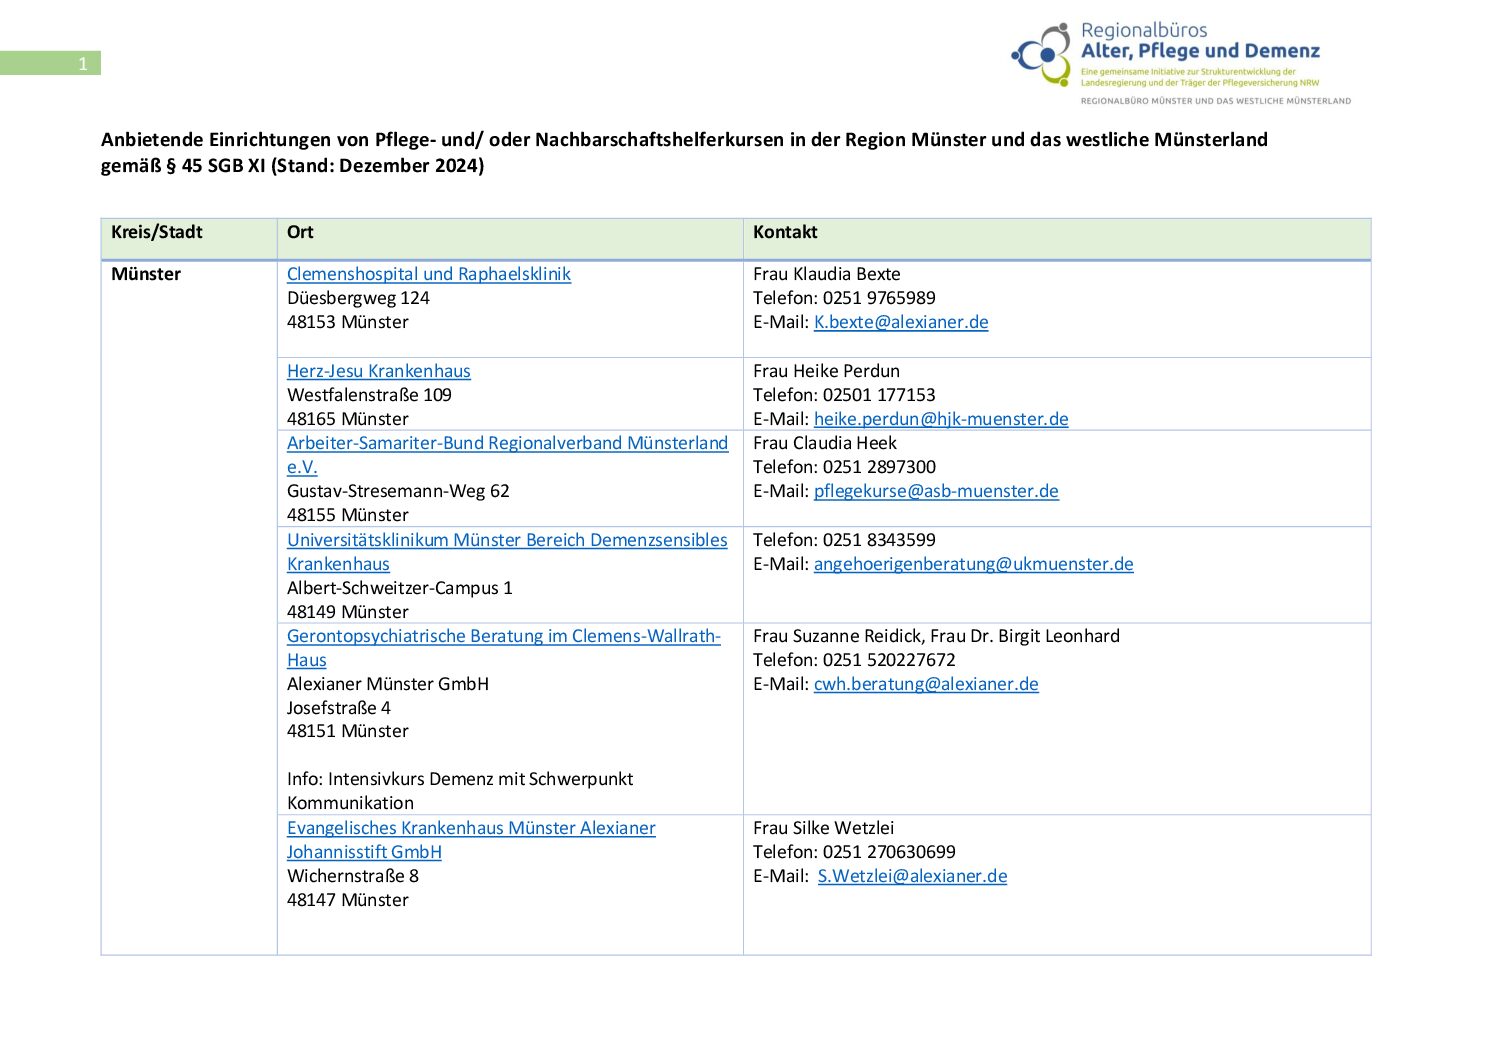The height and width of the screenshot is (1058, 1497).
Task: Click the Regionalbüros circular logo icon
Action: 1042,55
